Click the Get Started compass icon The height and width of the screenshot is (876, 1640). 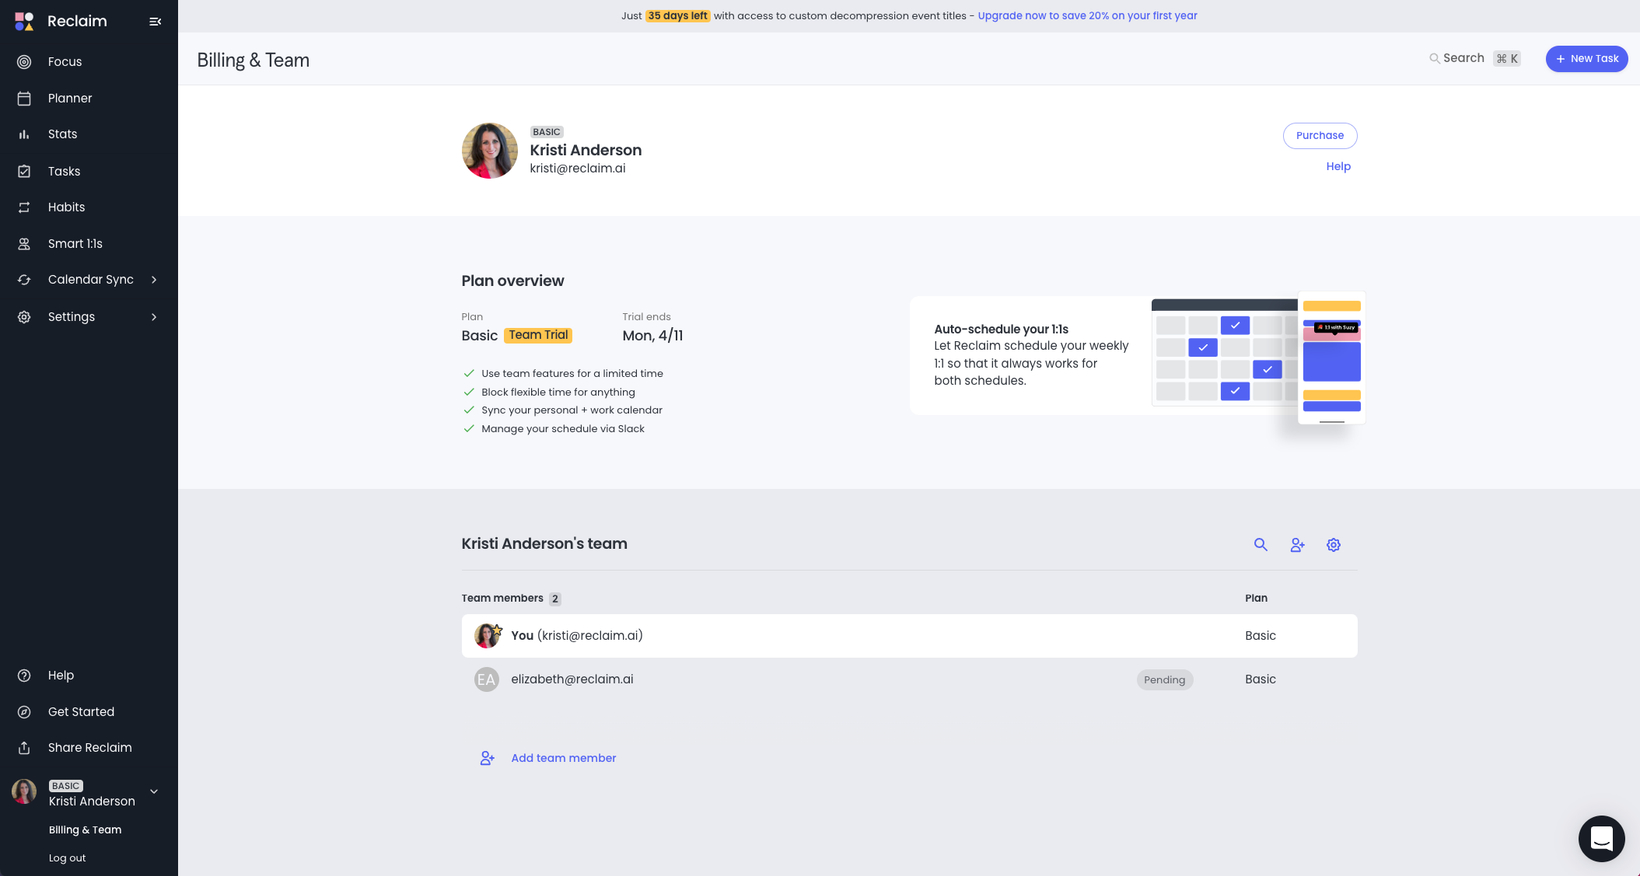point(24,712)
